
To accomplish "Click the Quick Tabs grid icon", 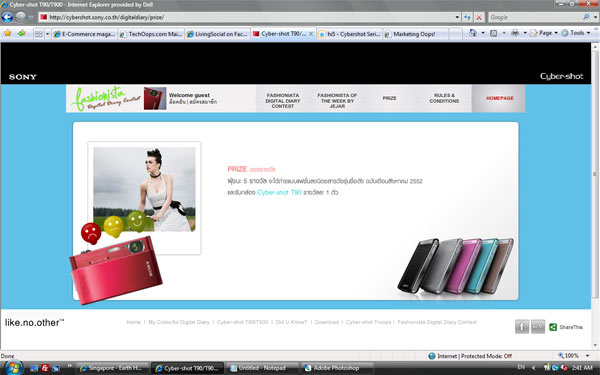I will [x=39, y=34].
